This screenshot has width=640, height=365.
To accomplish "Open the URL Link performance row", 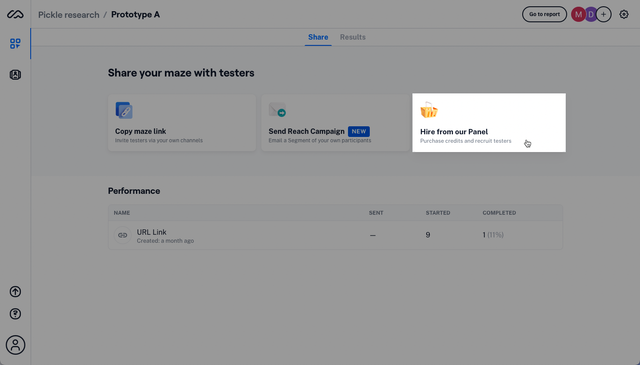I will tap(335, 235).
